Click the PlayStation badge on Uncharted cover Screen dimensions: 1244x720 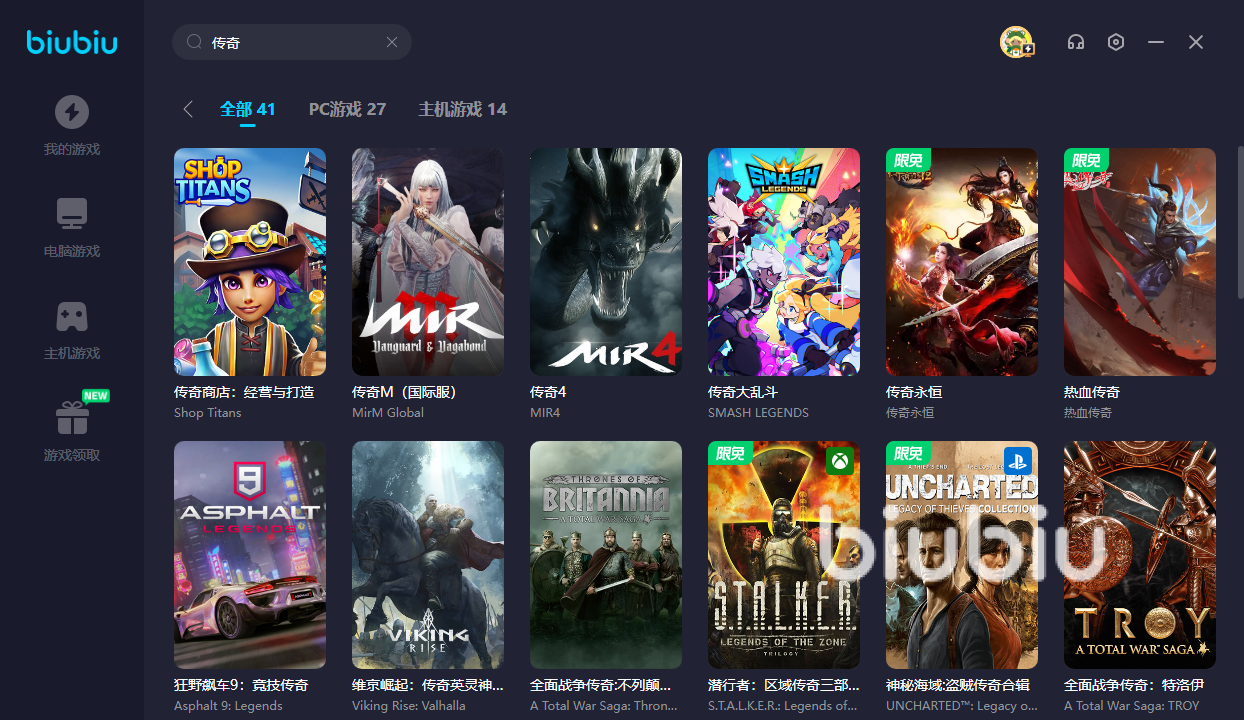click(x=1017, y=461)
